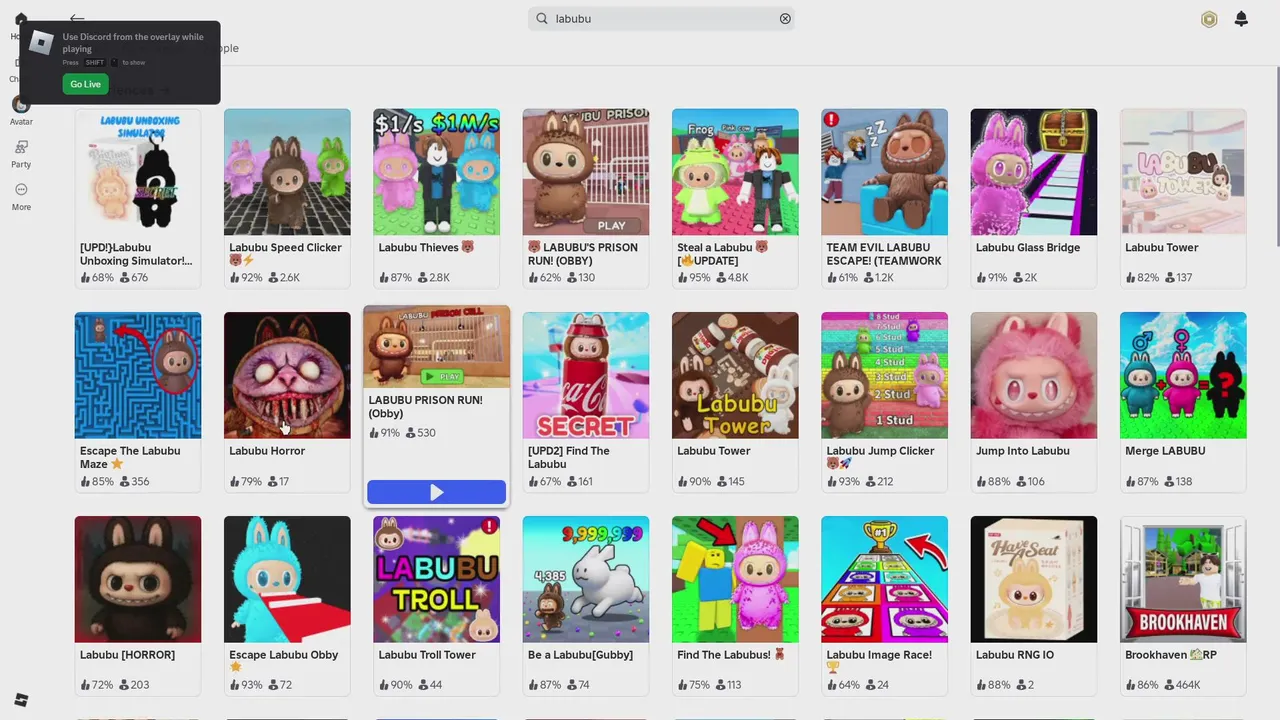Open the Robux balance icon
Screen dimensions: 1280x720
pyautogui.click(x=1209, y=19)
